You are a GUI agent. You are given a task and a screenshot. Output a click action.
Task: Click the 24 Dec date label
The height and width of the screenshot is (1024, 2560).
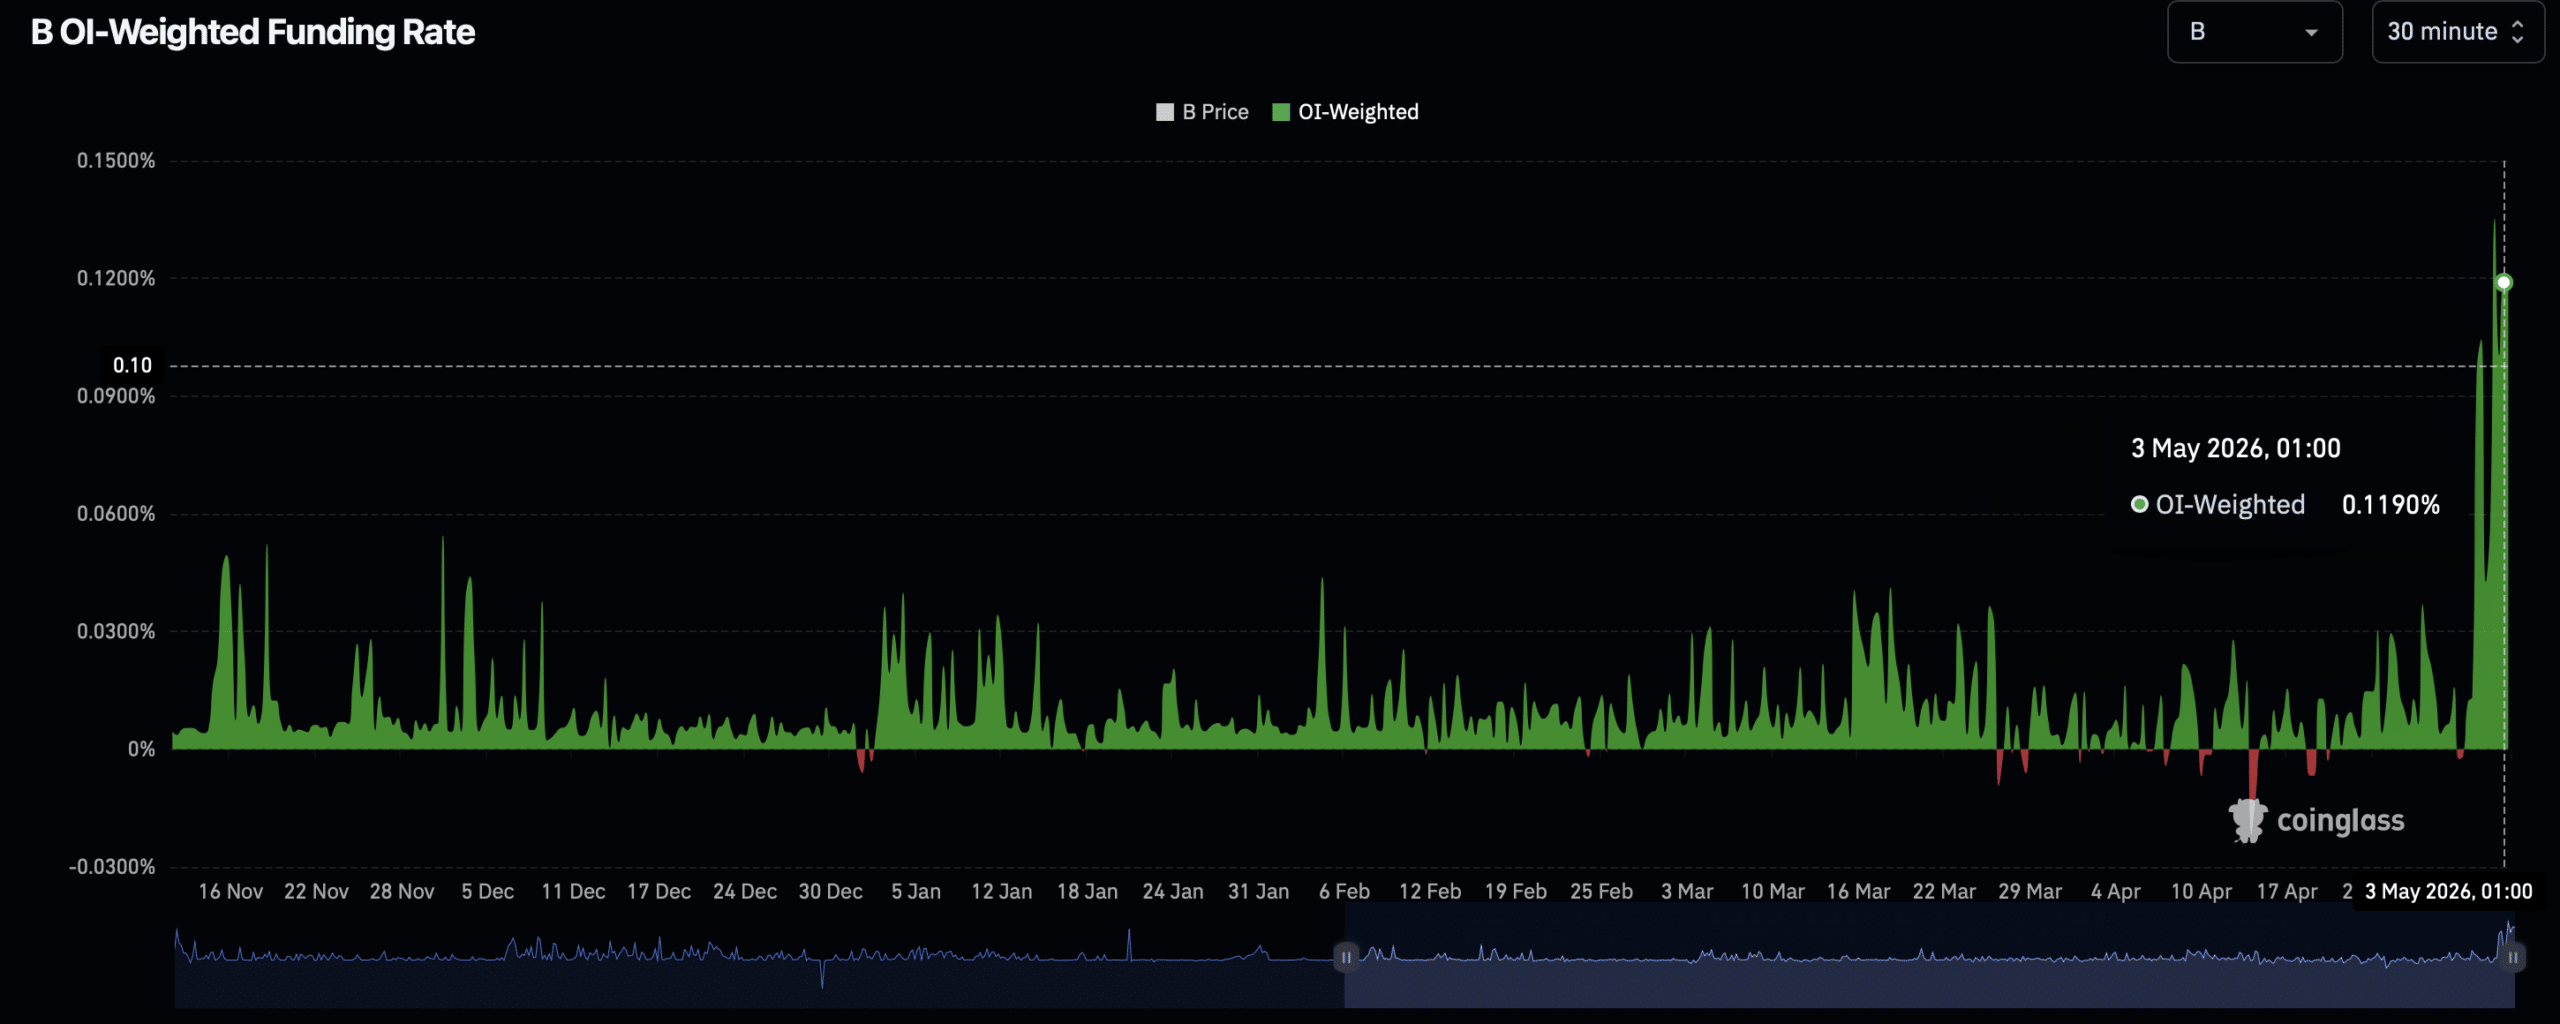point(745,891)
